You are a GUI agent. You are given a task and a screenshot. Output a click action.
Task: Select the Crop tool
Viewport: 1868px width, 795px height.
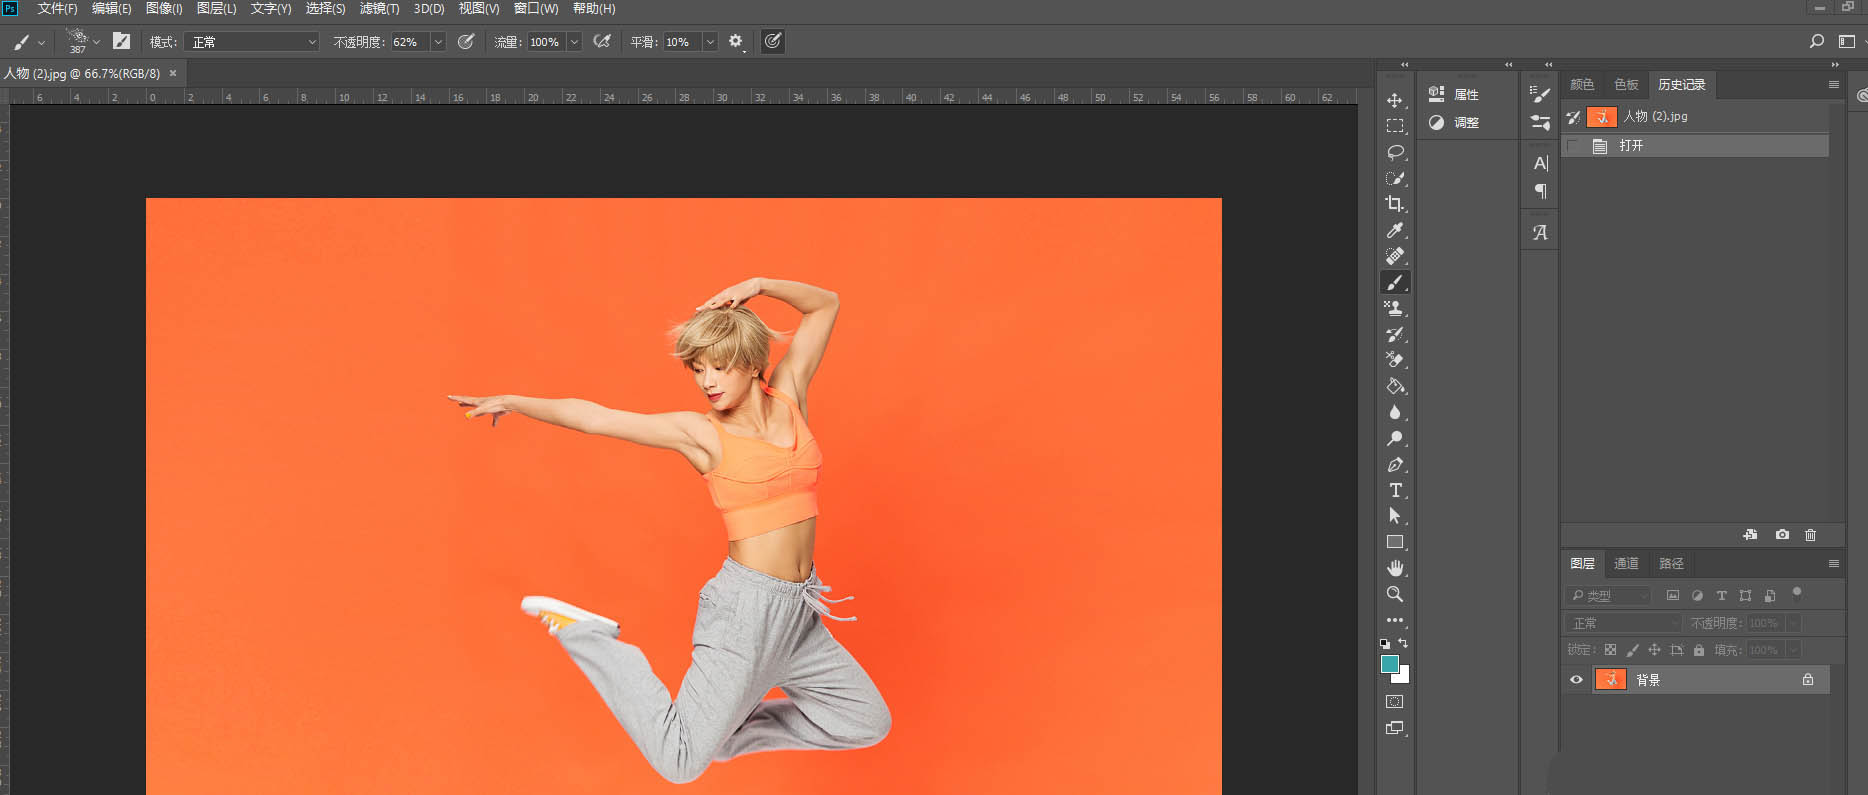1395,204
